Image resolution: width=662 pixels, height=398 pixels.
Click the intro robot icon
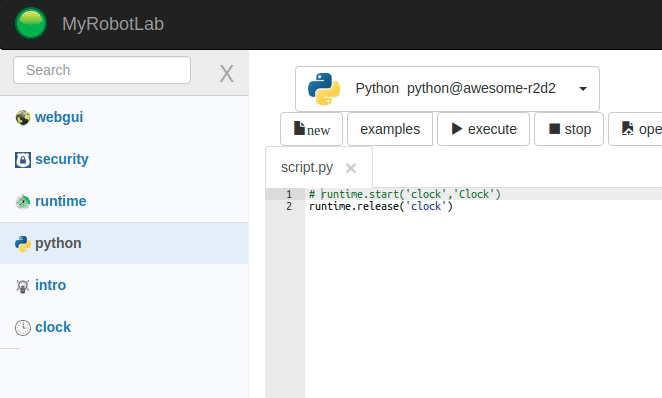point(23,286)
